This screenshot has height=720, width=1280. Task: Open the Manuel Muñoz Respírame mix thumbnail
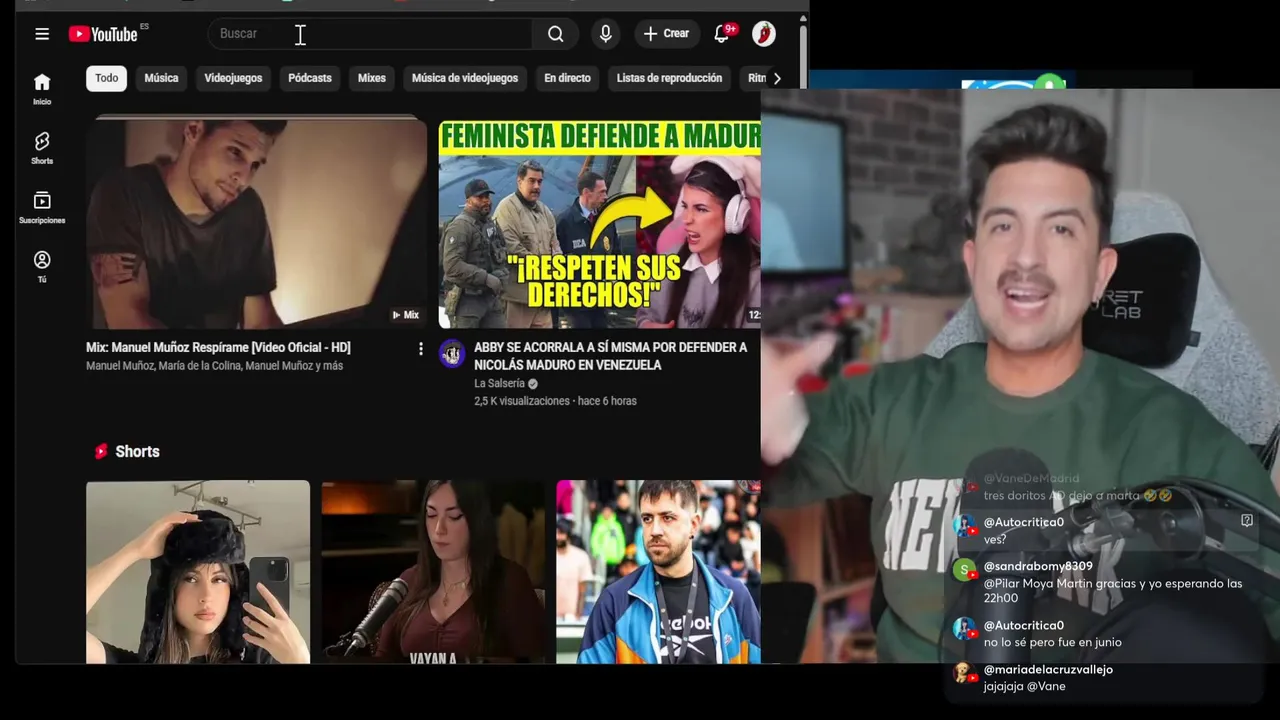click(x=256, y=222)
